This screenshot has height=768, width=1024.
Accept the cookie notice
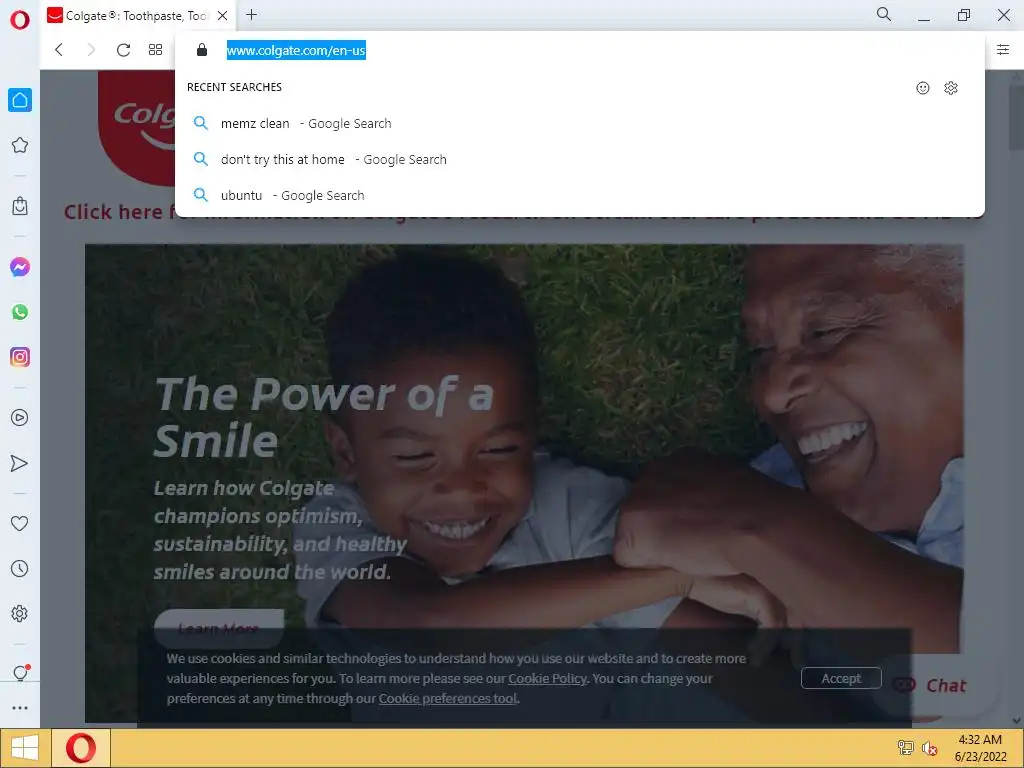click(x=841, y=679)
